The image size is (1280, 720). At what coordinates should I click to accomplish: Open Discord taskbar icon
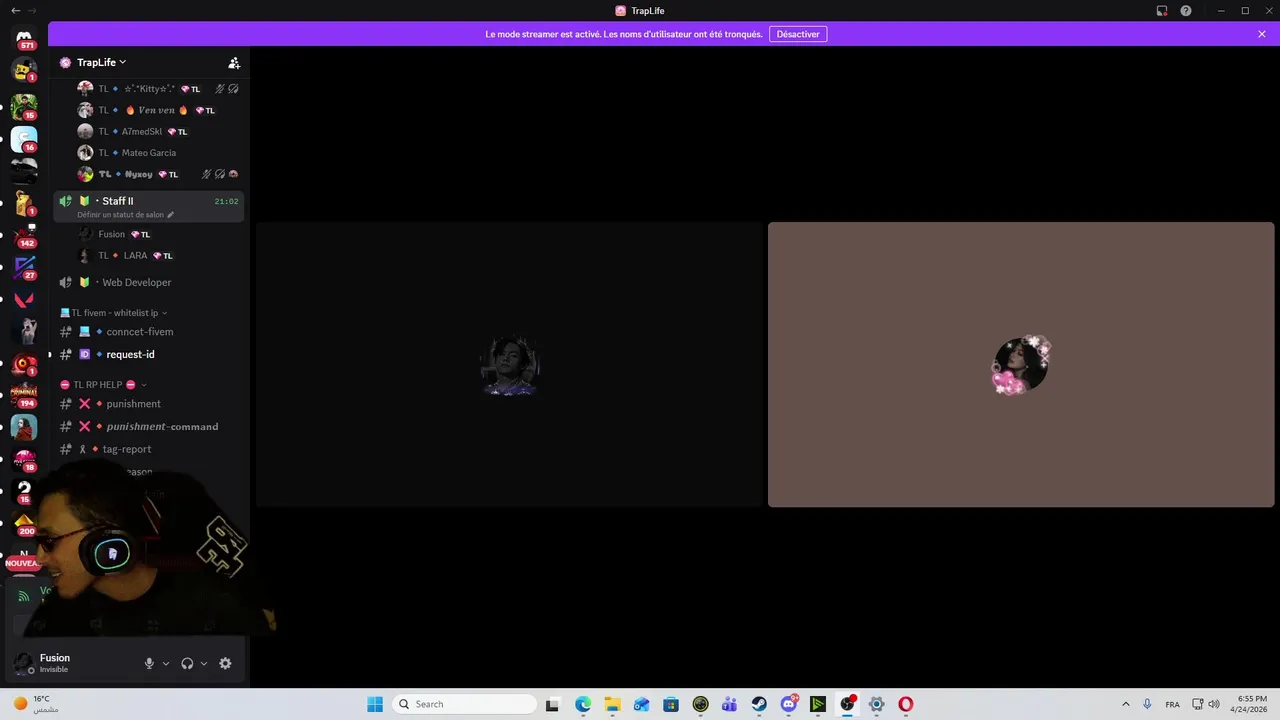(789, 704)
